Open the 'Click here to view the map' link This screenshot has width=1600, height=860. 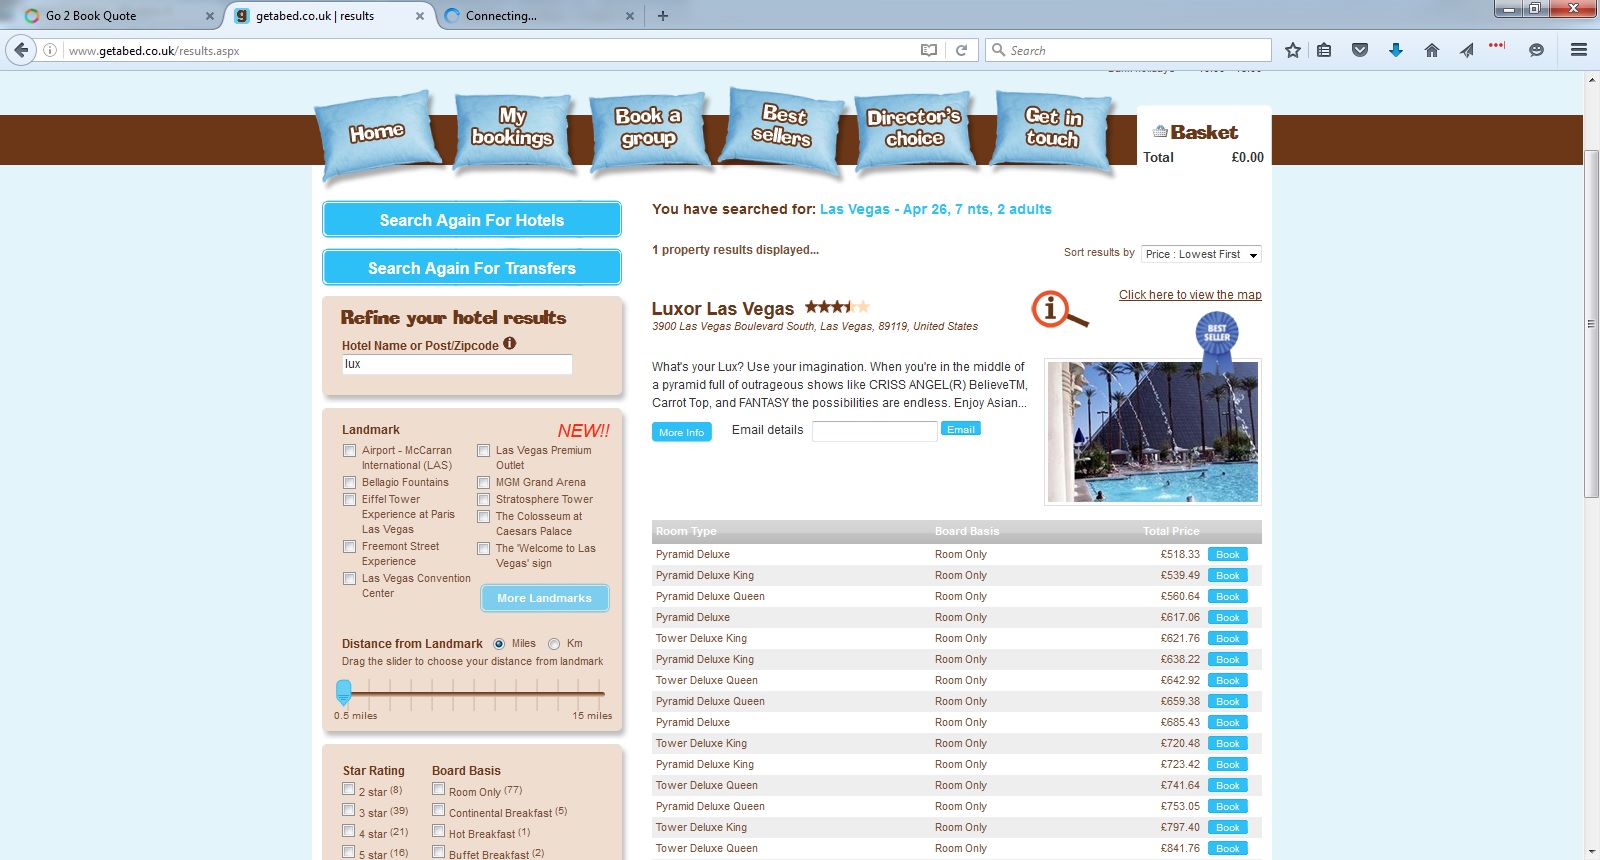tap(1190, 295)
